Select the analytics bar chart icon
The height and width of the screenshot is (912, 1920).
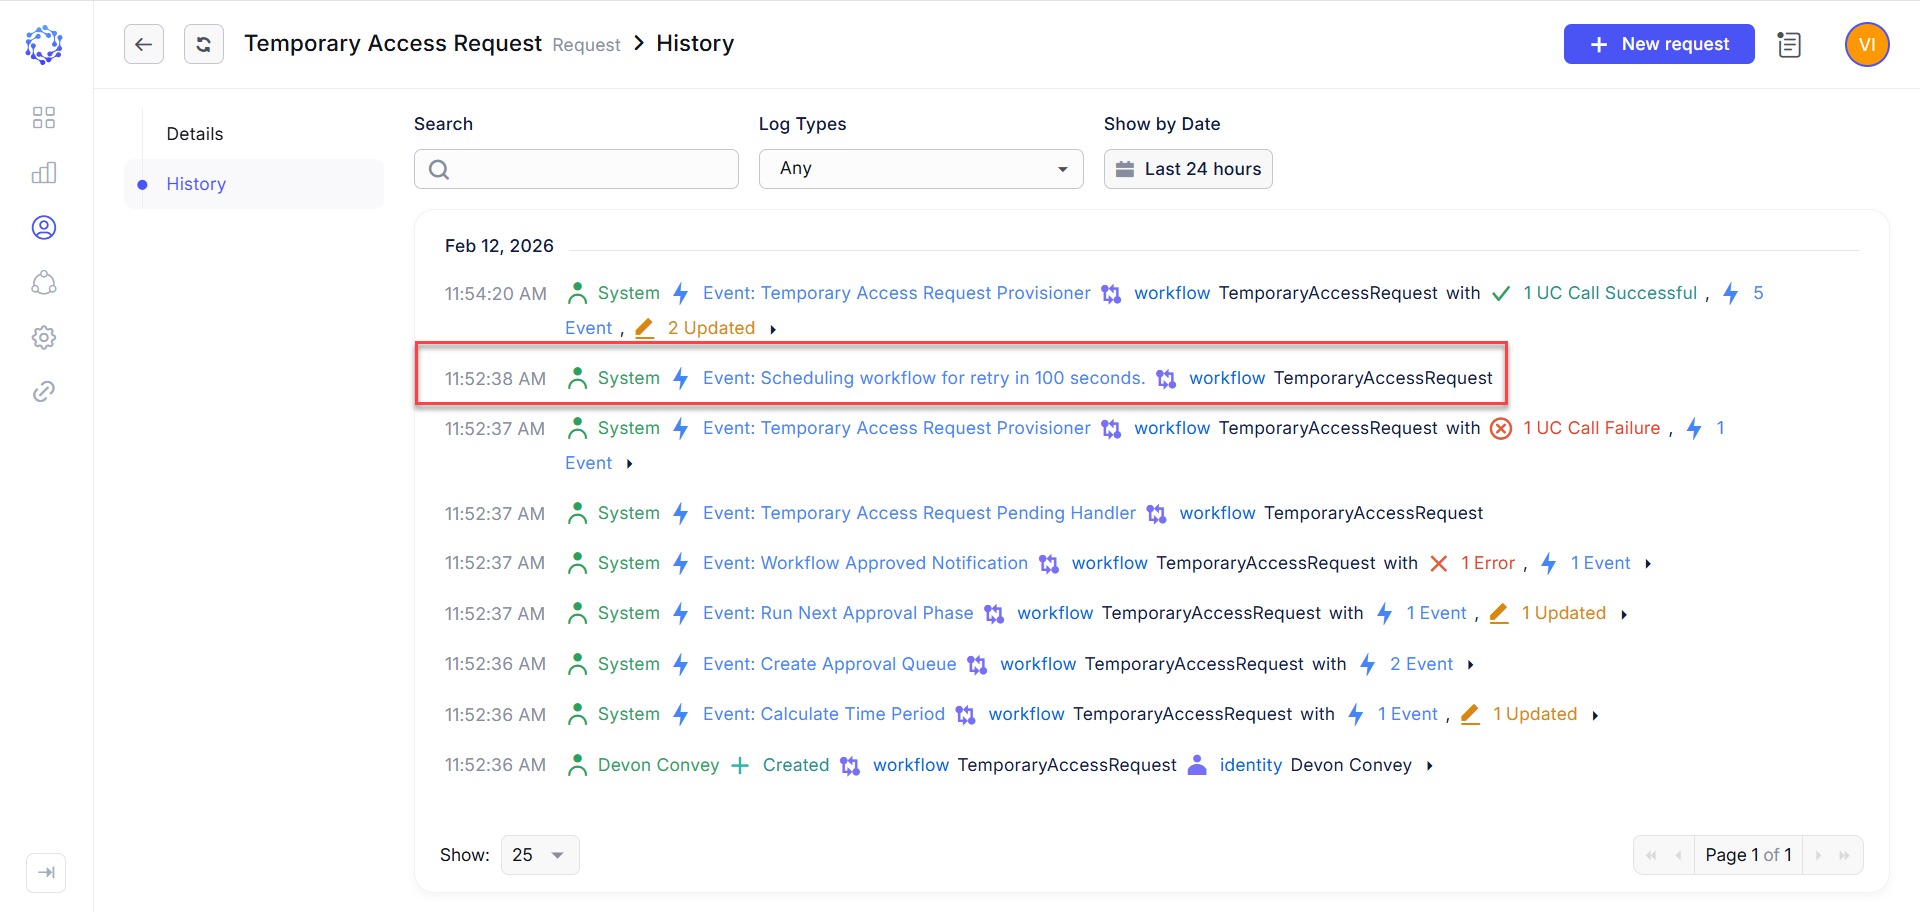(x=44, y=172)
